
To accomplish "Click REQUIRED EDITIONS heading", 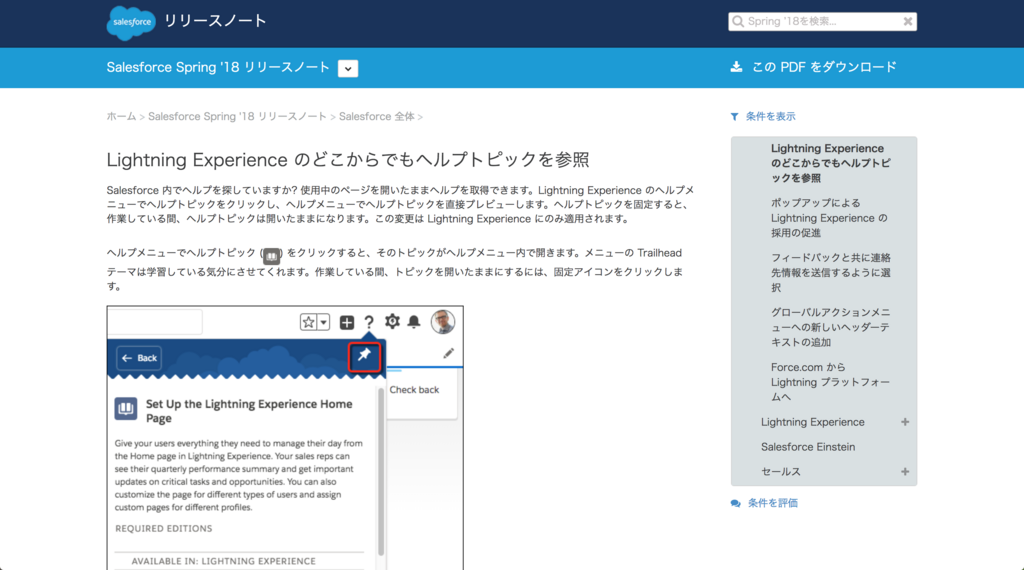I will [163, 528].
